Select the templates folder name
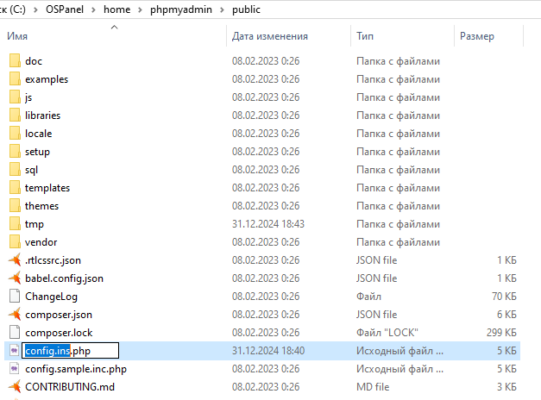Screen dimensions: 541x400 tap(47, 188)
